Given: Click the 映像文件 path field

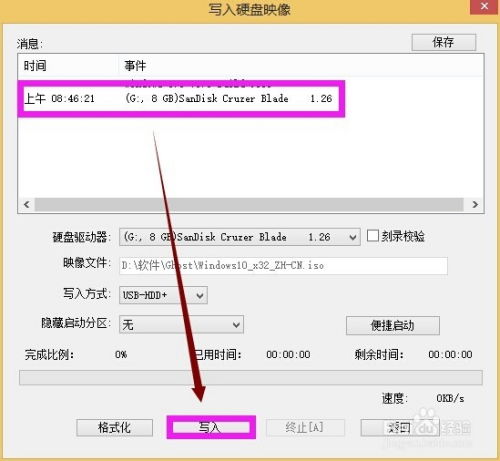Looking at the screenshot, I should tap(283, 266).
